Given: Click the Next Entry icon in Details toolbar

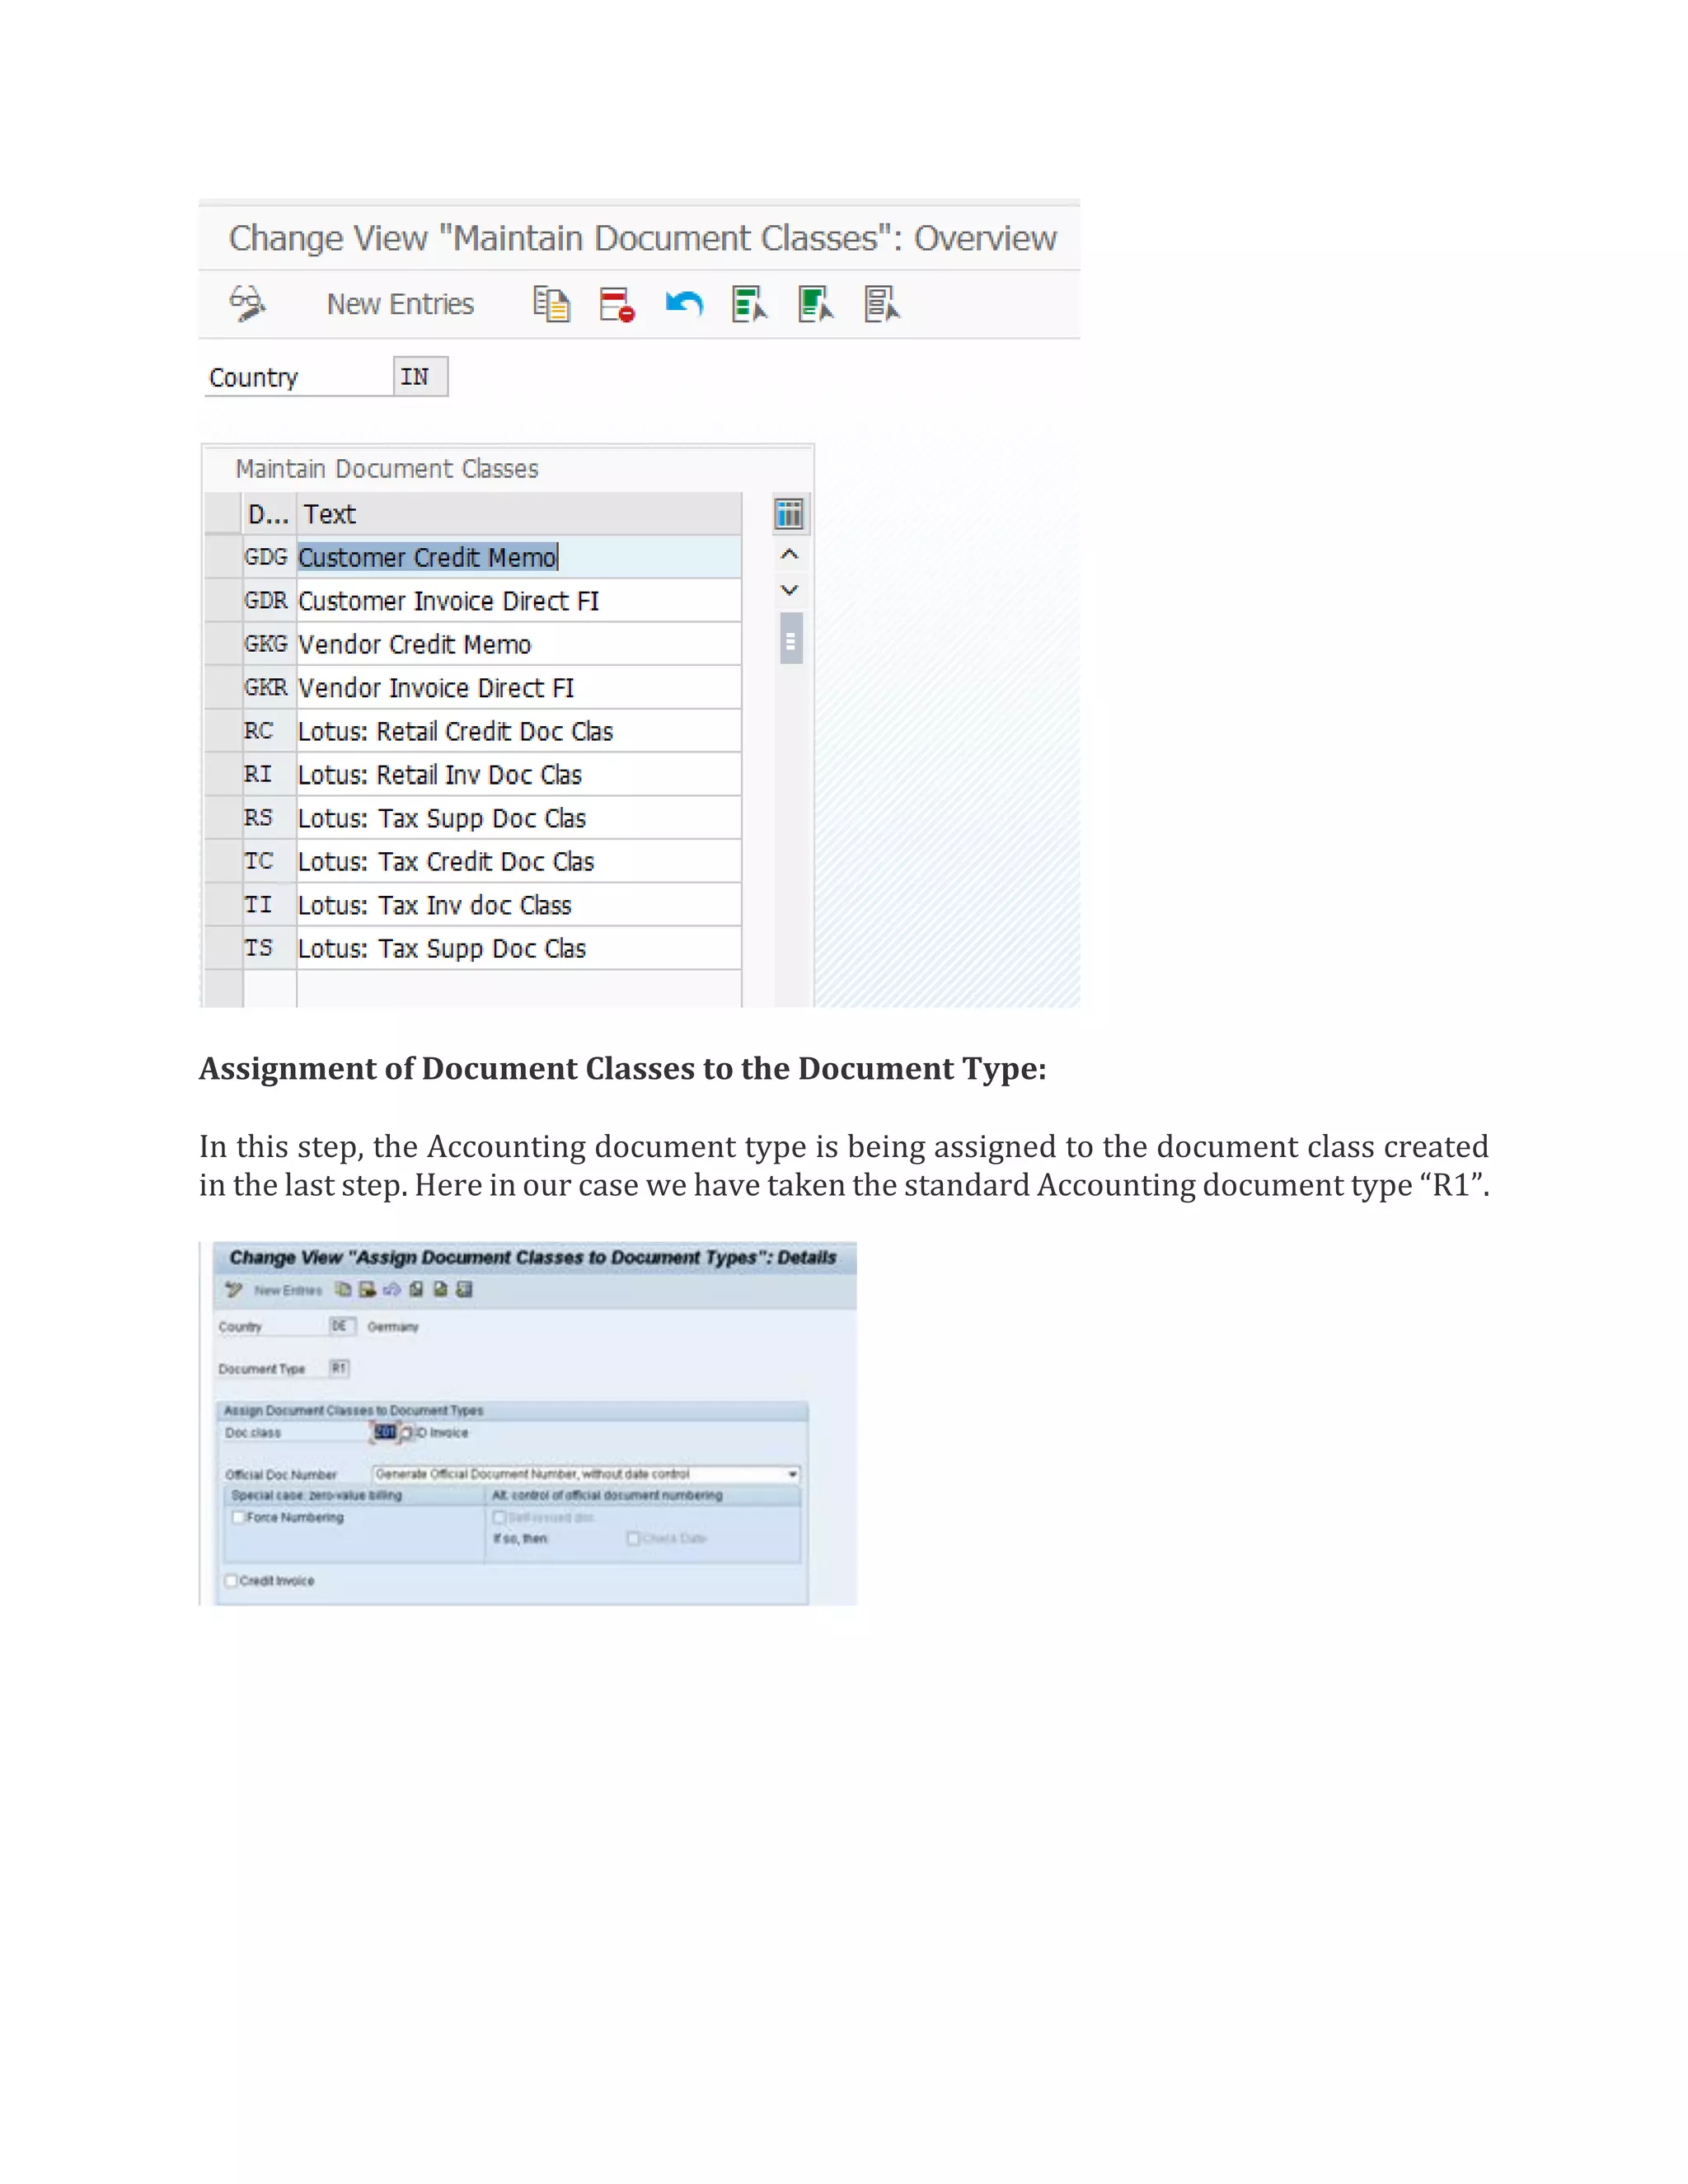Looking at the screenshot, I should [x=441, y=1290].
